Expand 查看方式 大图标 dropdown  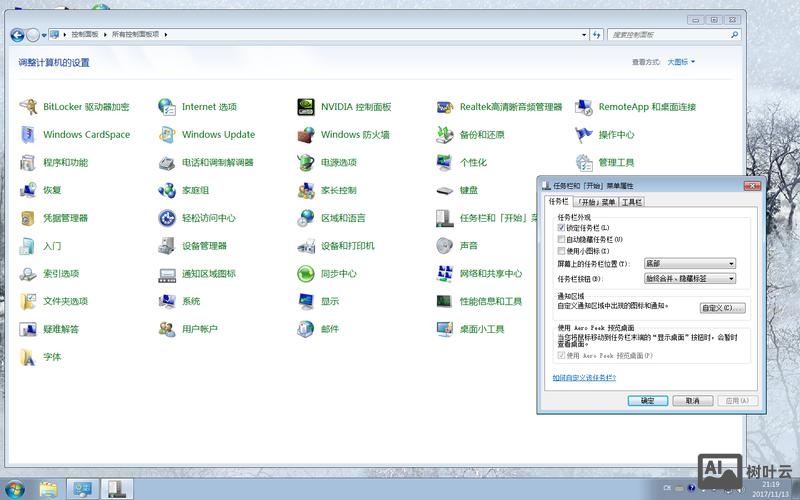click(x=681, y=62)
